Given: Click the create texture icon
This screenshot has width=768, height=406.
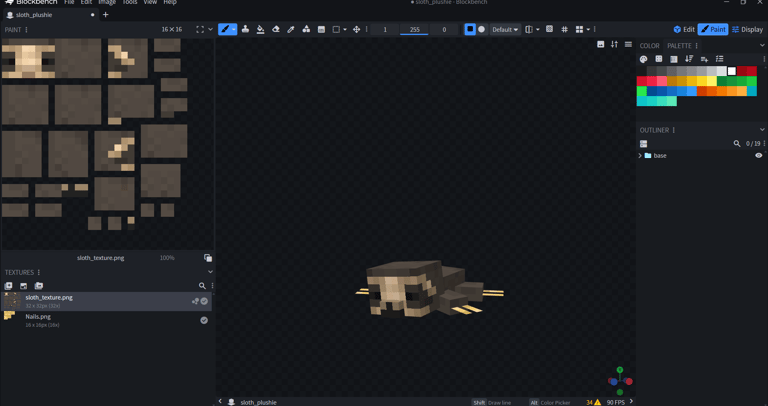Looking at the screenshot, I should pyautogui.click(x=8, y=286).
